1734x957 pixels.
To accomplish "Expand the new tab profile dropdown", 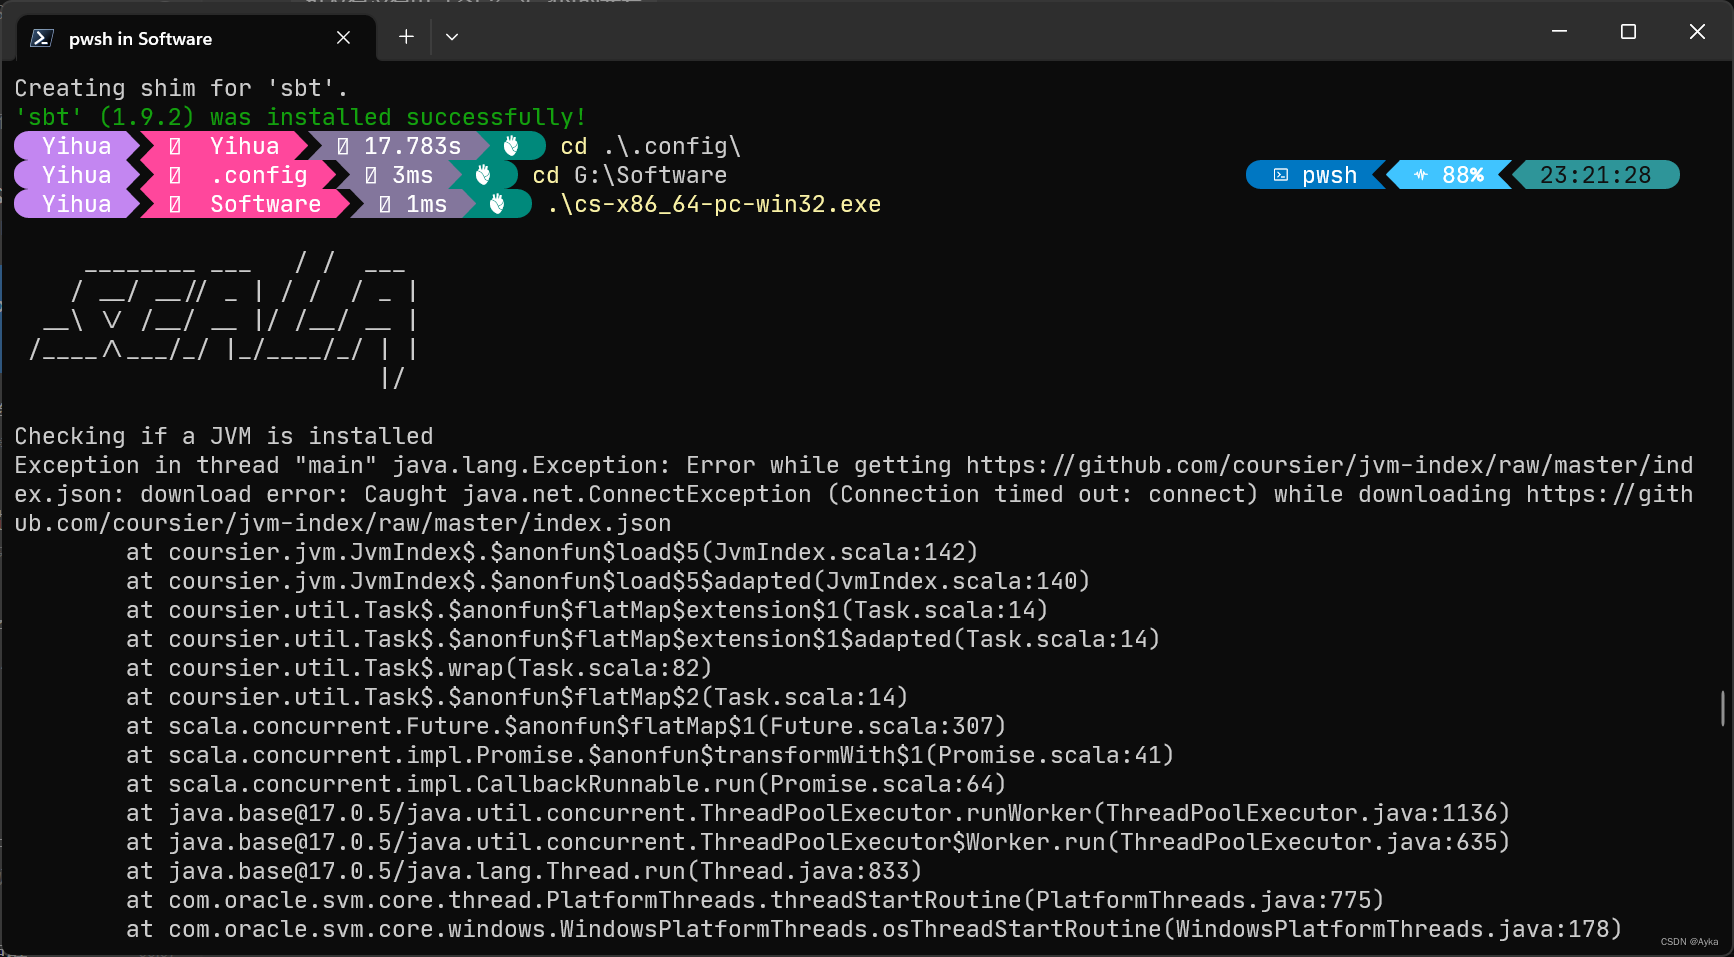I will coord(452,37).
